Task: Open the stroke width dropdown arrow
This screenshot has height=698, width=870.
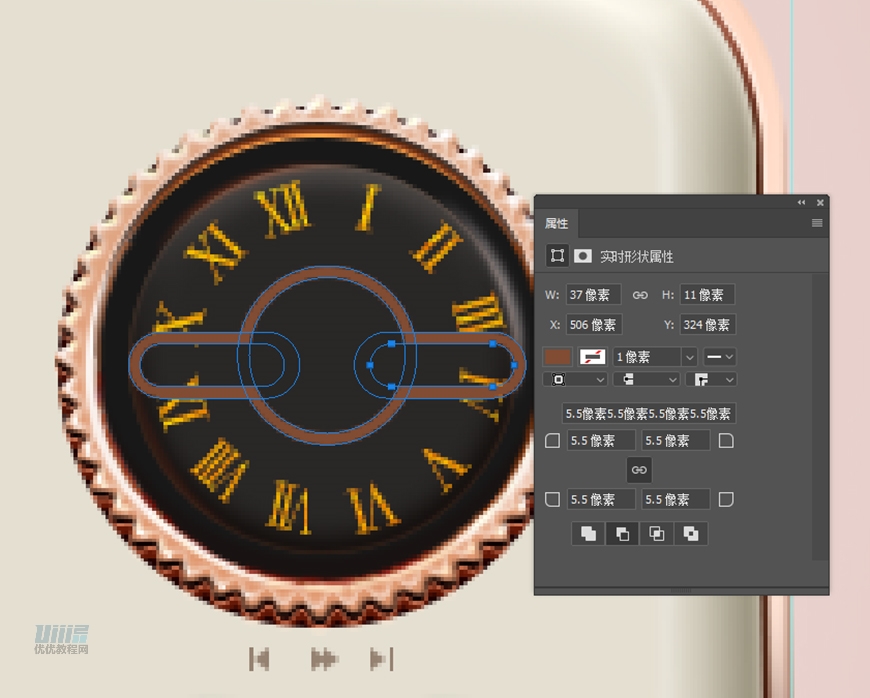Action: pos(689,357)
